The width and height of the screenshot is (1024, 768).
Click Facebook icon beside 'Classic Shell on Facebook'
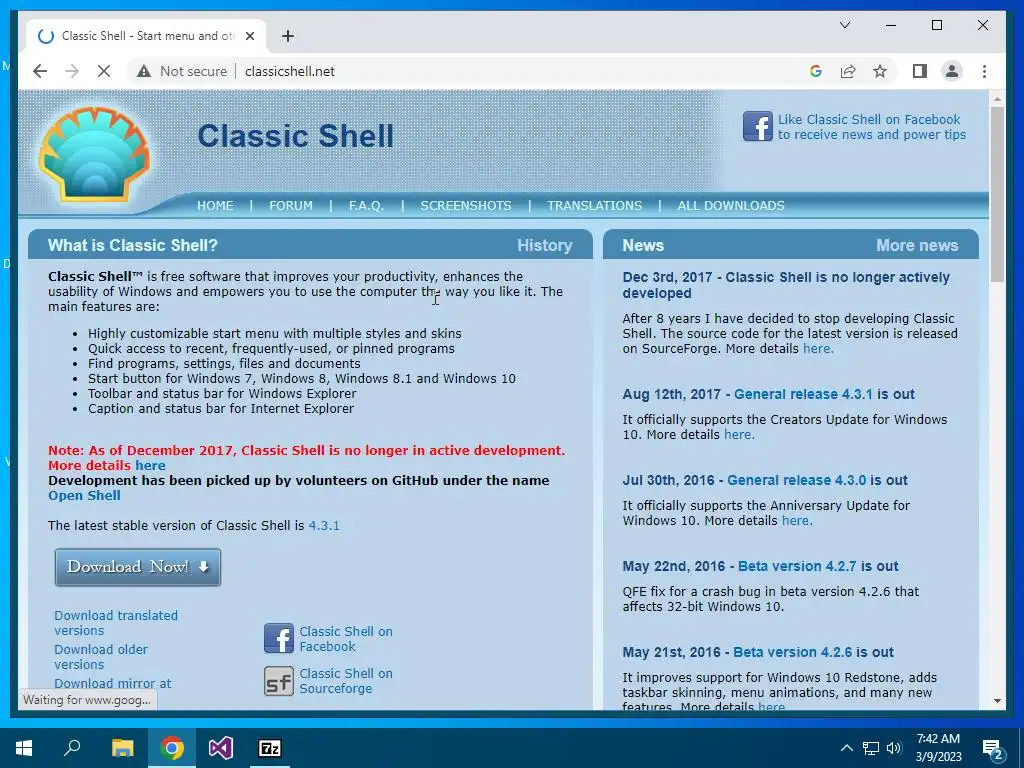(279, 638)
